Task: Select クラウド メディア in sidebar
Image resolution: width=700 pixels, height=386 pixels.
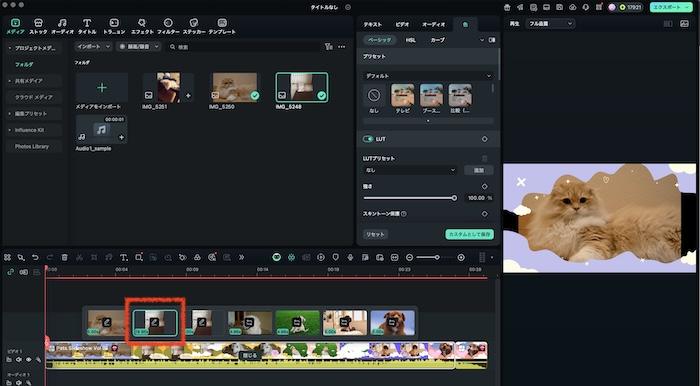Action: (x=34, y=97)
